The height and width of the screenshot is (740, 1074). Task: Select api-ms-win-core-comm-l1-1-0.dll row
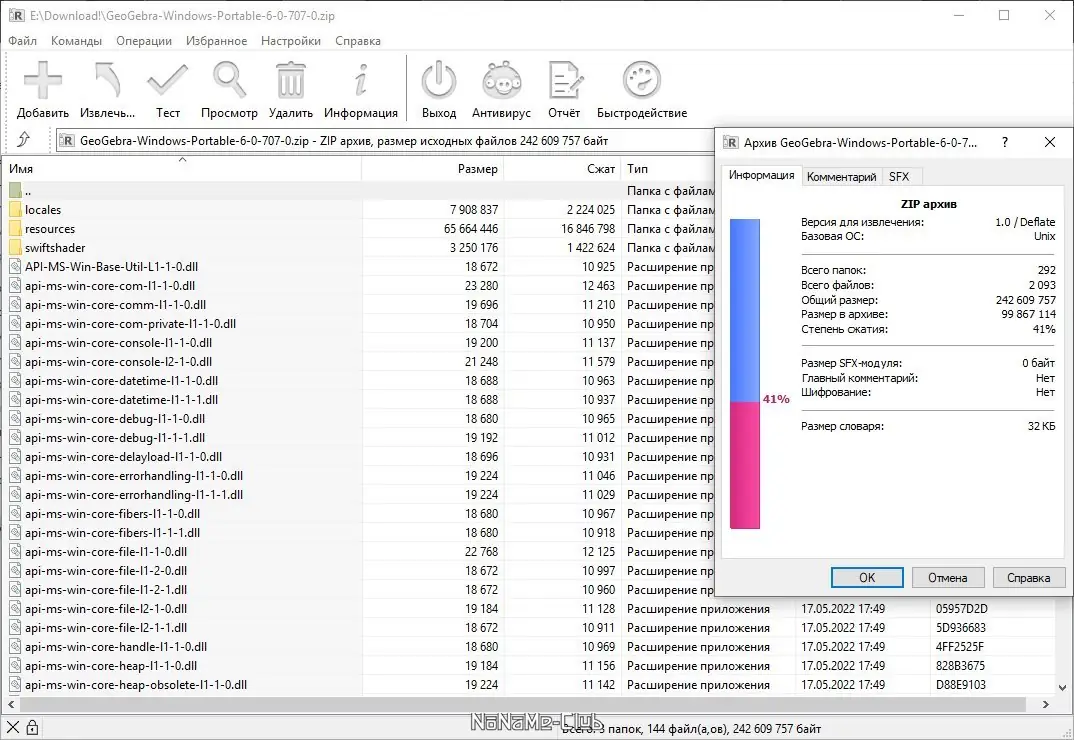360,305
